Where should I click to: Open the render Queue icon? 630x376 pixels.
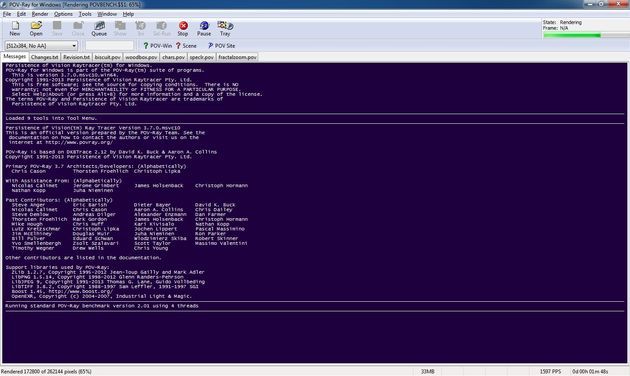[x=99, y=29]
